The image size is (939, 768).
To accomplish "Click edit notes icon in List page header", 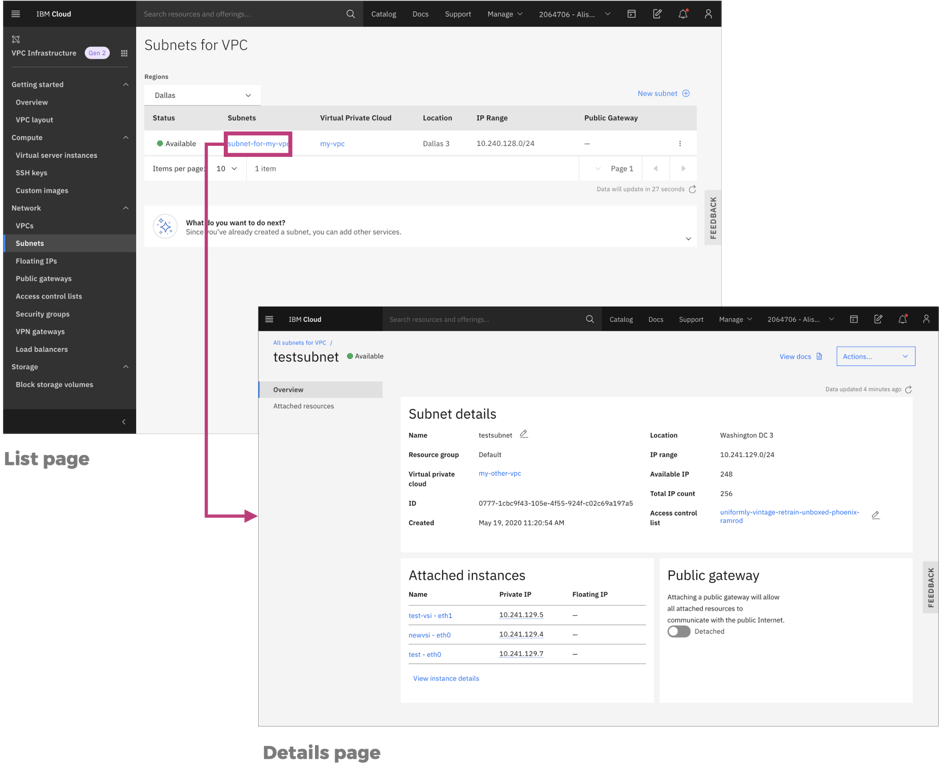I will click(x=657, y=14).
